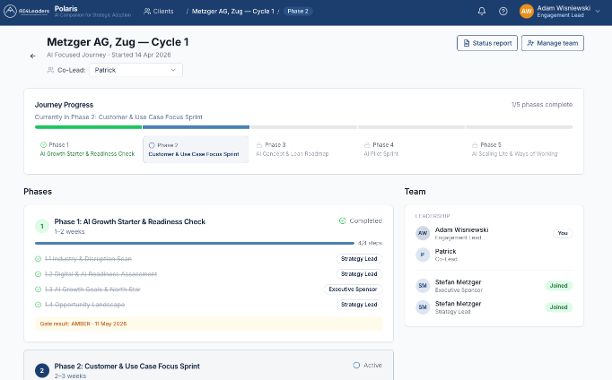Screen dimensions: 612x380
Task: Click Strategy Lead tag on 1.4 row
Action: [x=359, y=304]
